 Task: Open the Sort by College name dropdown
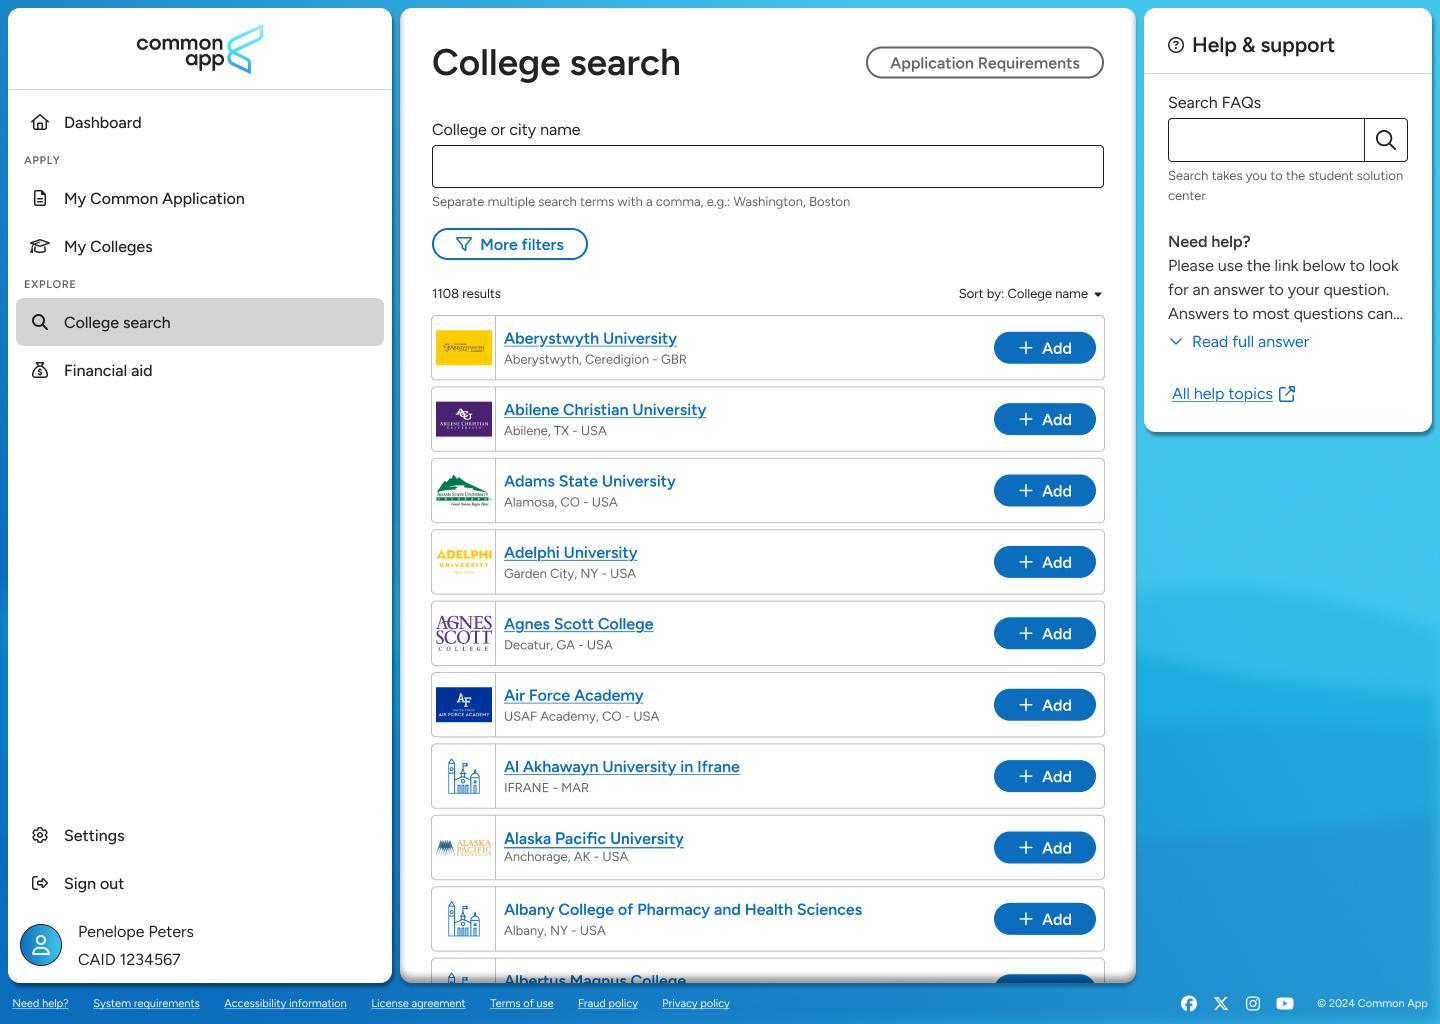[1030, 294]
